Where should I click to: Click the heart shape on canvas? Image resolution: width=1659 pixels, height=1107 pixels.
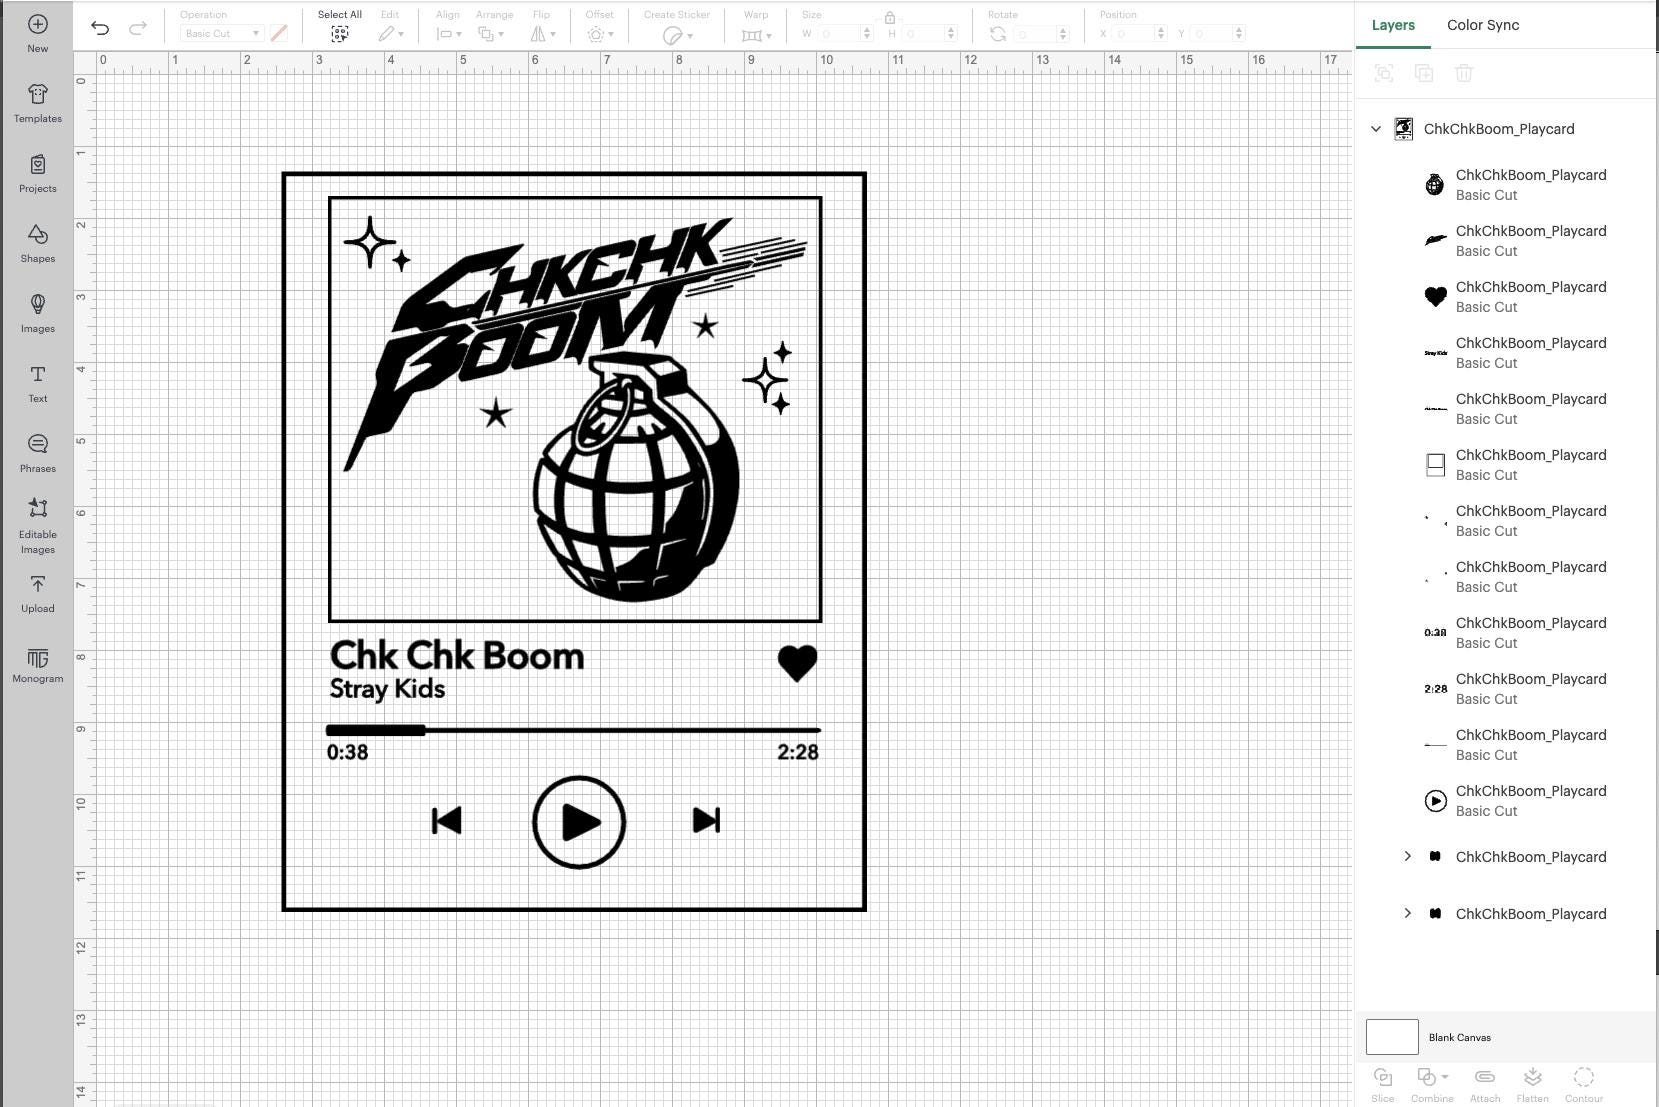(x=797, y=663)
